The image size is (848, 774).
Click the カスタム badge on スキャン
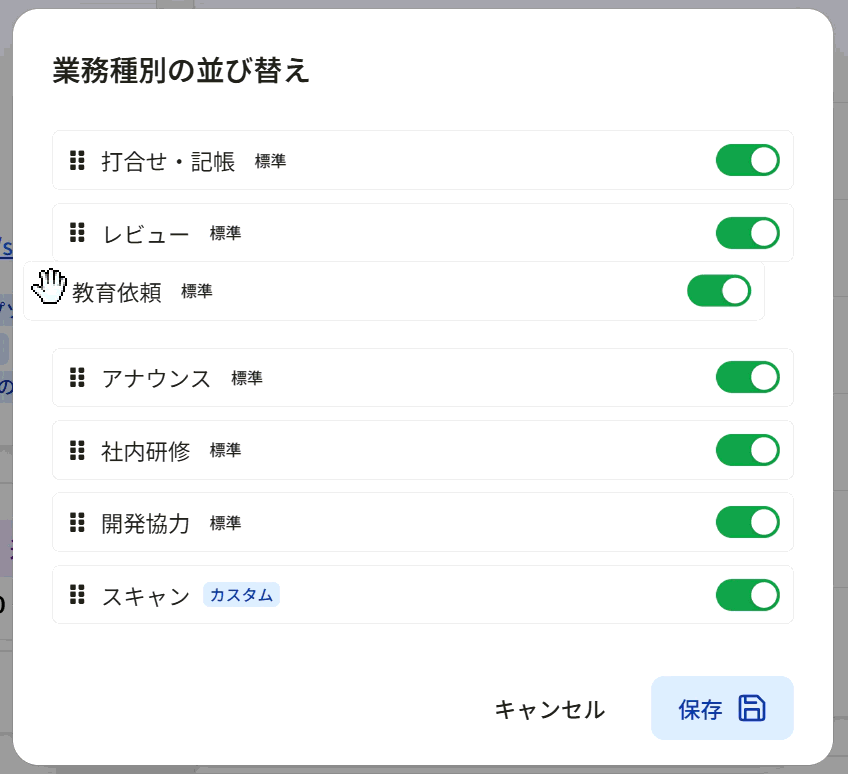241,595
